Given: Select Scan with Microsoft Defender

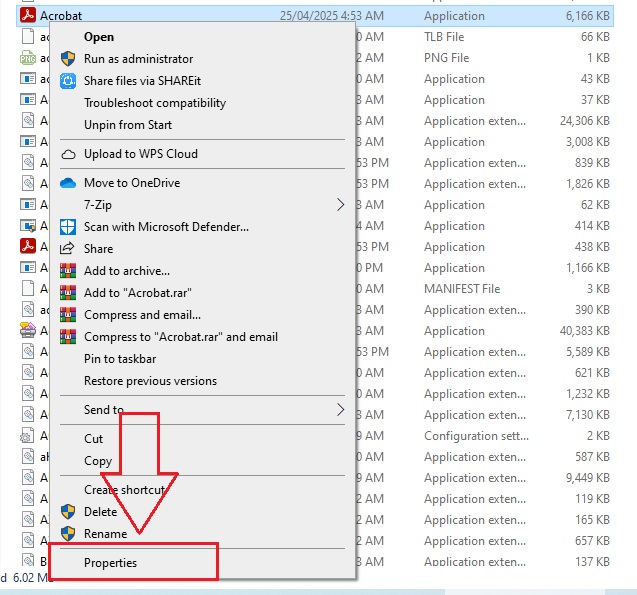Looking at the screenshot, I should click(x=167, y=227).
